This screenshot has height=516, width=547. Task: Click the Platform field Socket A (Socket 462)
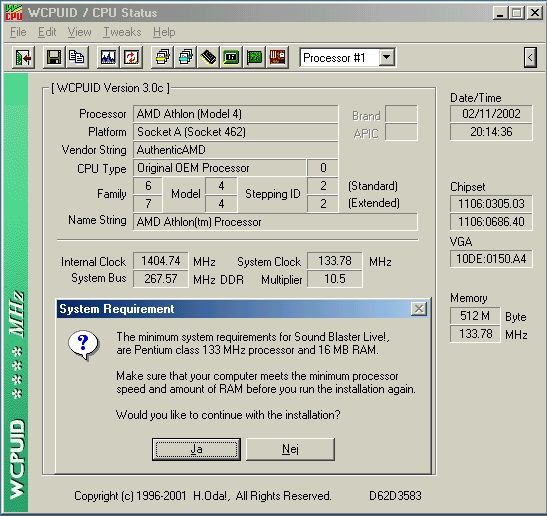point(235,132)
